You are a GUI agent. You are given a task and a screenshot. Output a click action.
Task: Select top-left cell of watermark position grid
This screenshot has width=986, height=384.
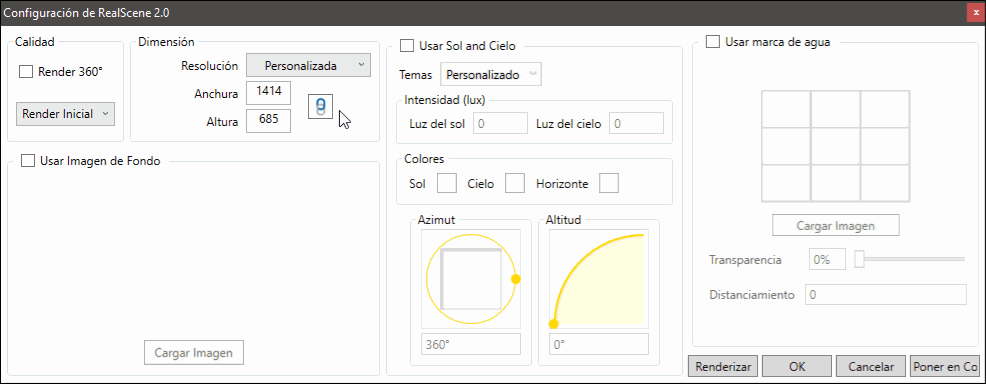tap(785, 109)
